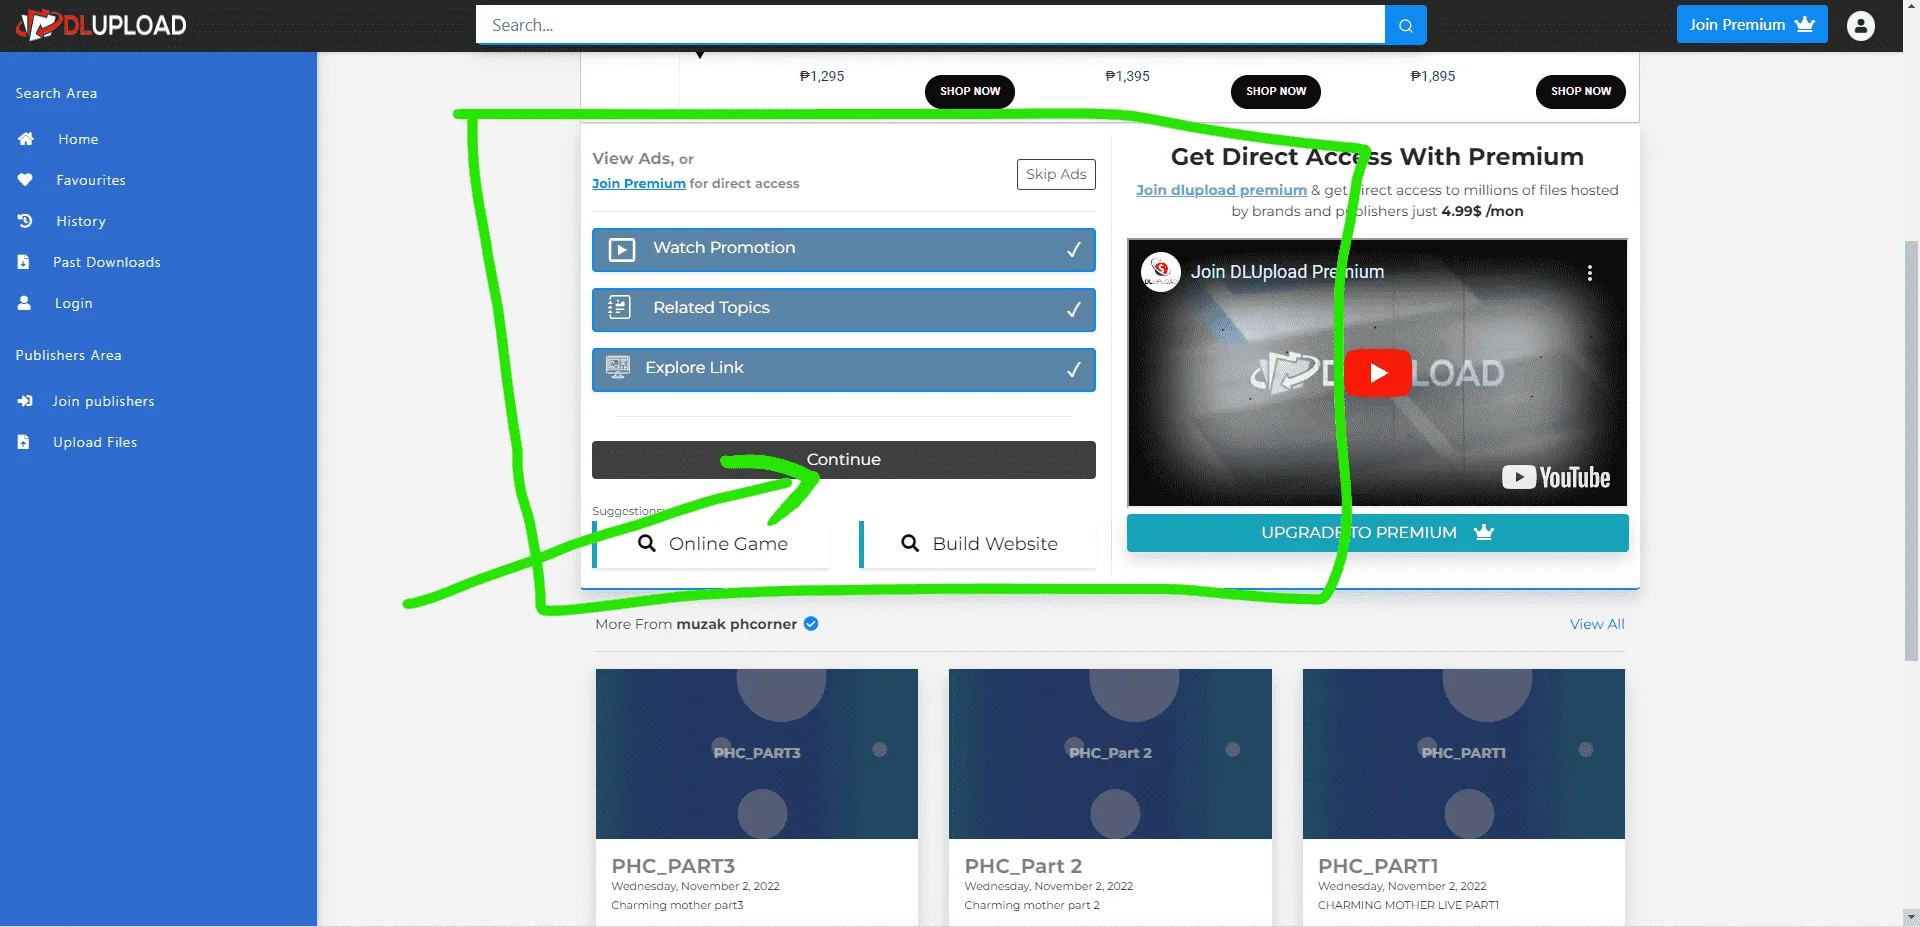Click the magnifier icon beside Online Game
Screen dimensions: 1920x927
click(647, 543)
